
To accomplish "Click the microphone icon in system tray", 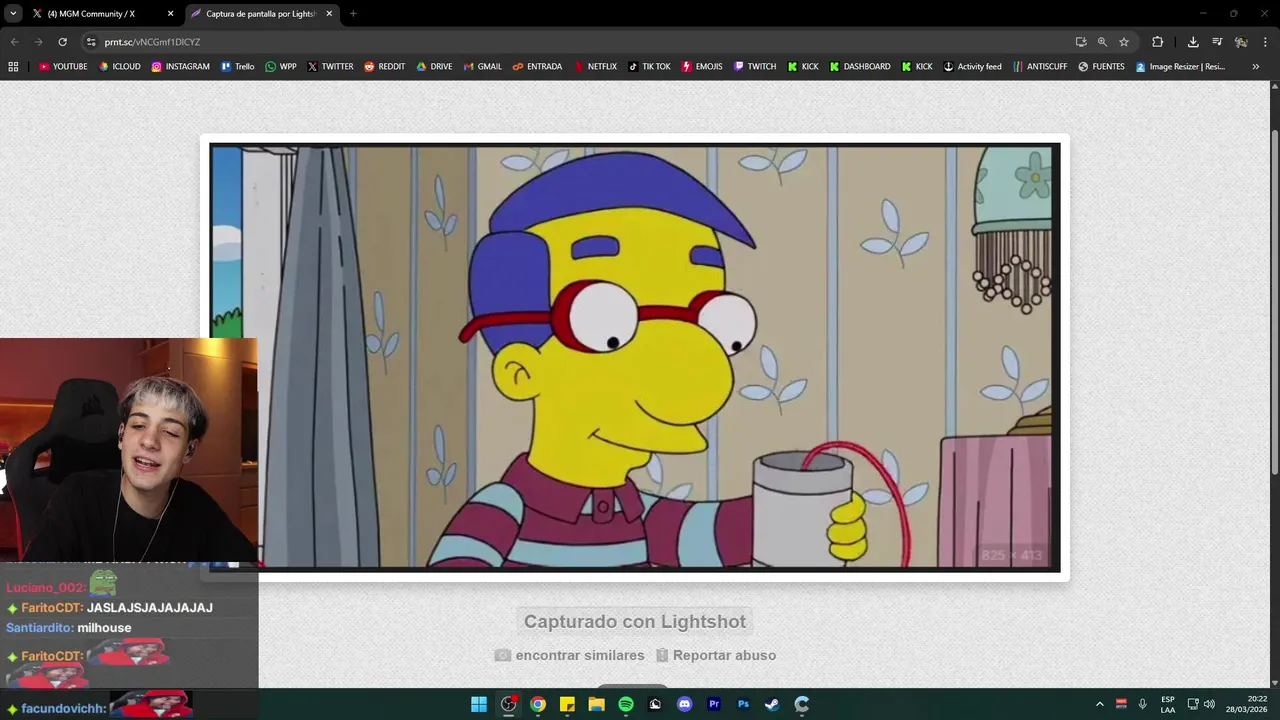I will [1142, 704].
